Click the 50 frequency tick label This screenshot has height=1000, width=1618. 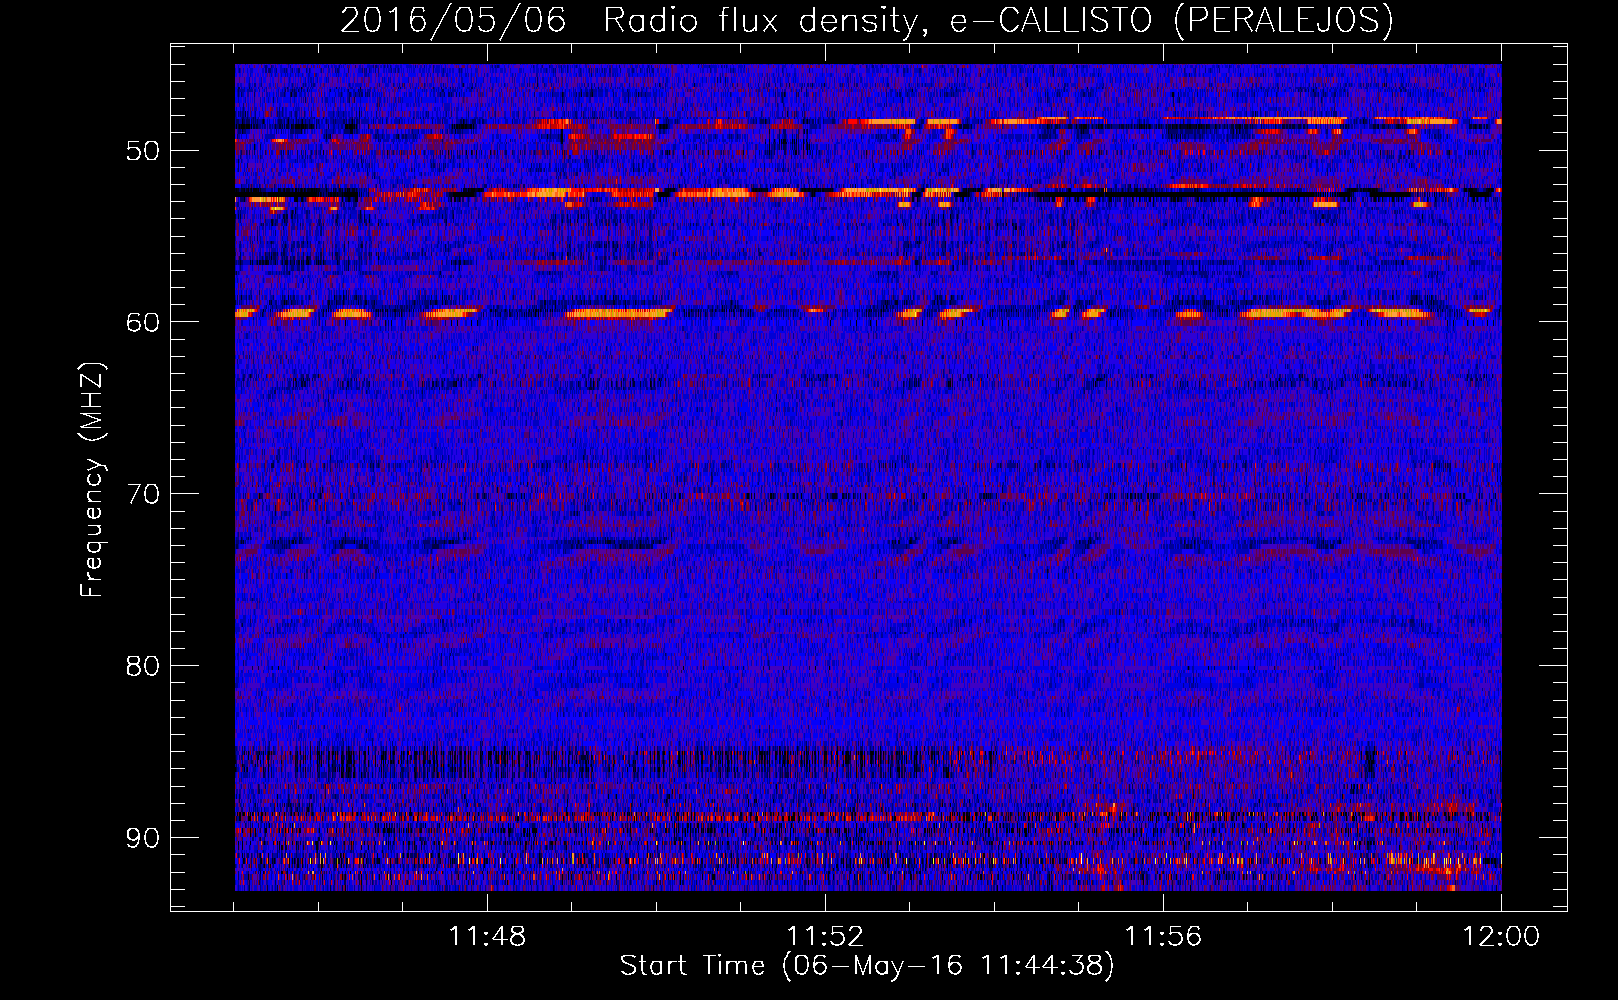pos(142,151)
